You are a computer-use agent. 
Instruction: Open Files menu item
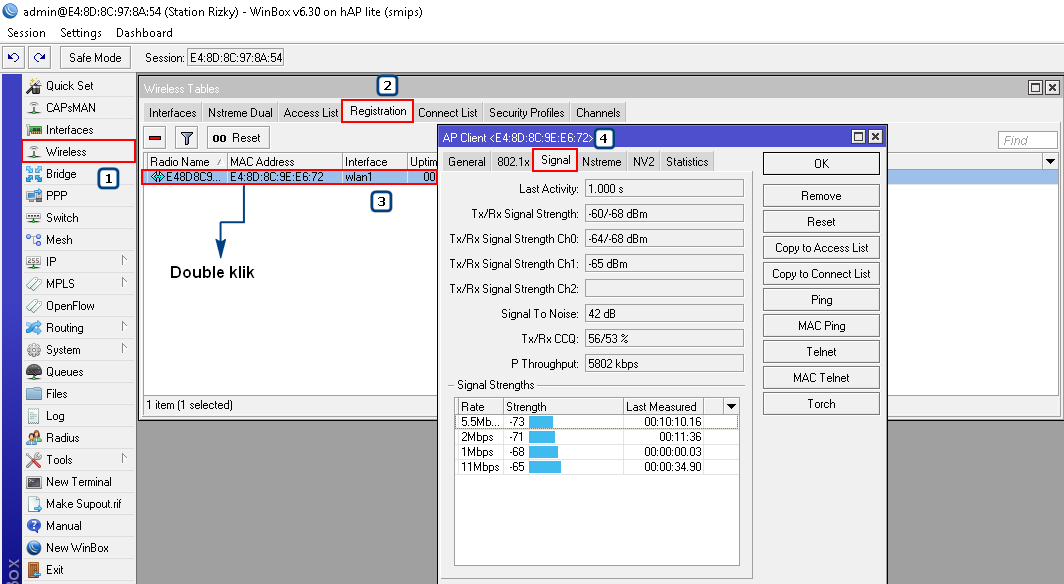tap(56, 393)
